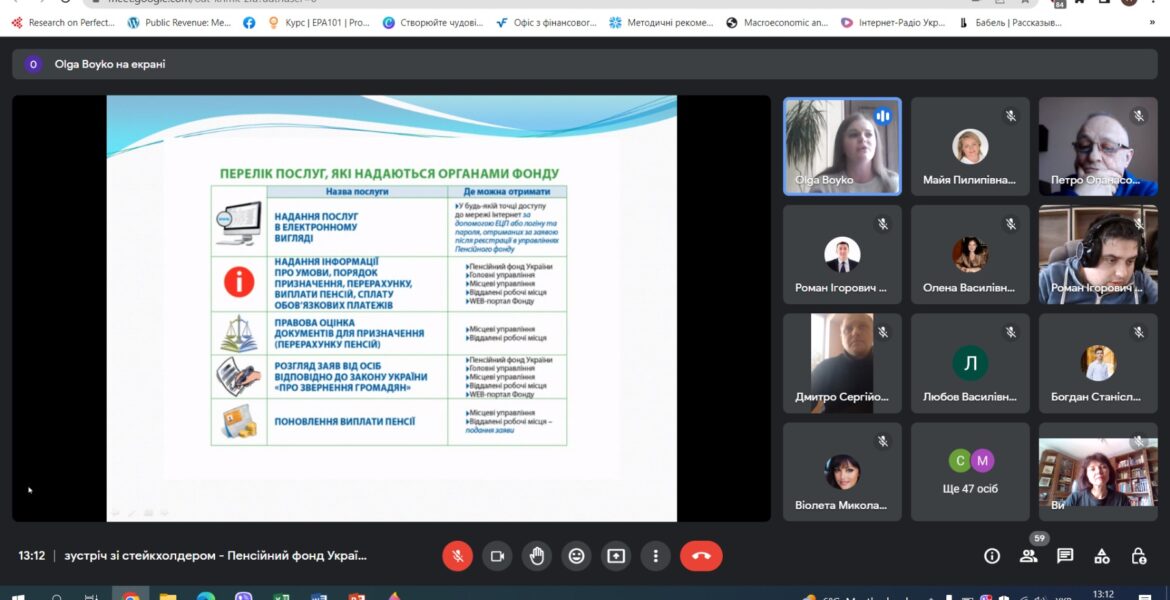Click the muted mic icon on the Віолета Микола... tile
Viewport: 1170px width, 600px height.
(x=883, y=441)
